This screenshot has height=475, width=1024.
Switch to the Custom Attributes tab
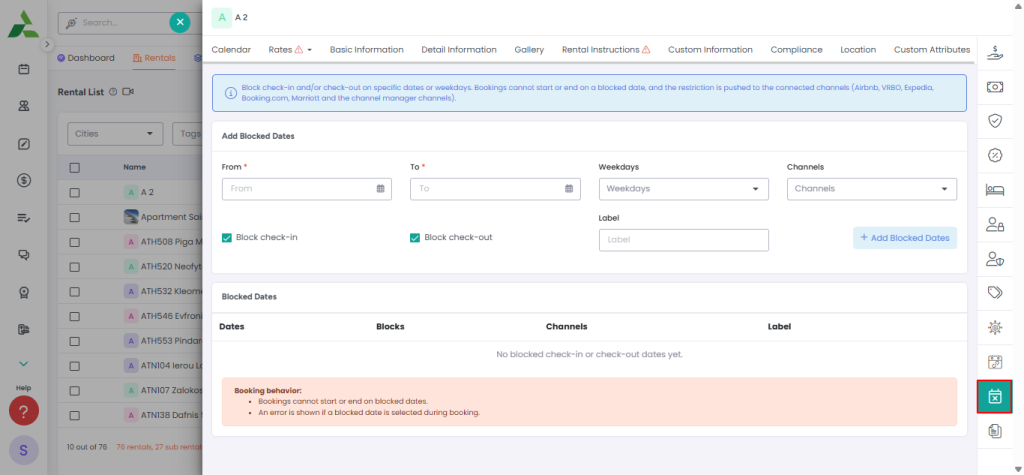tap(932, 50)
